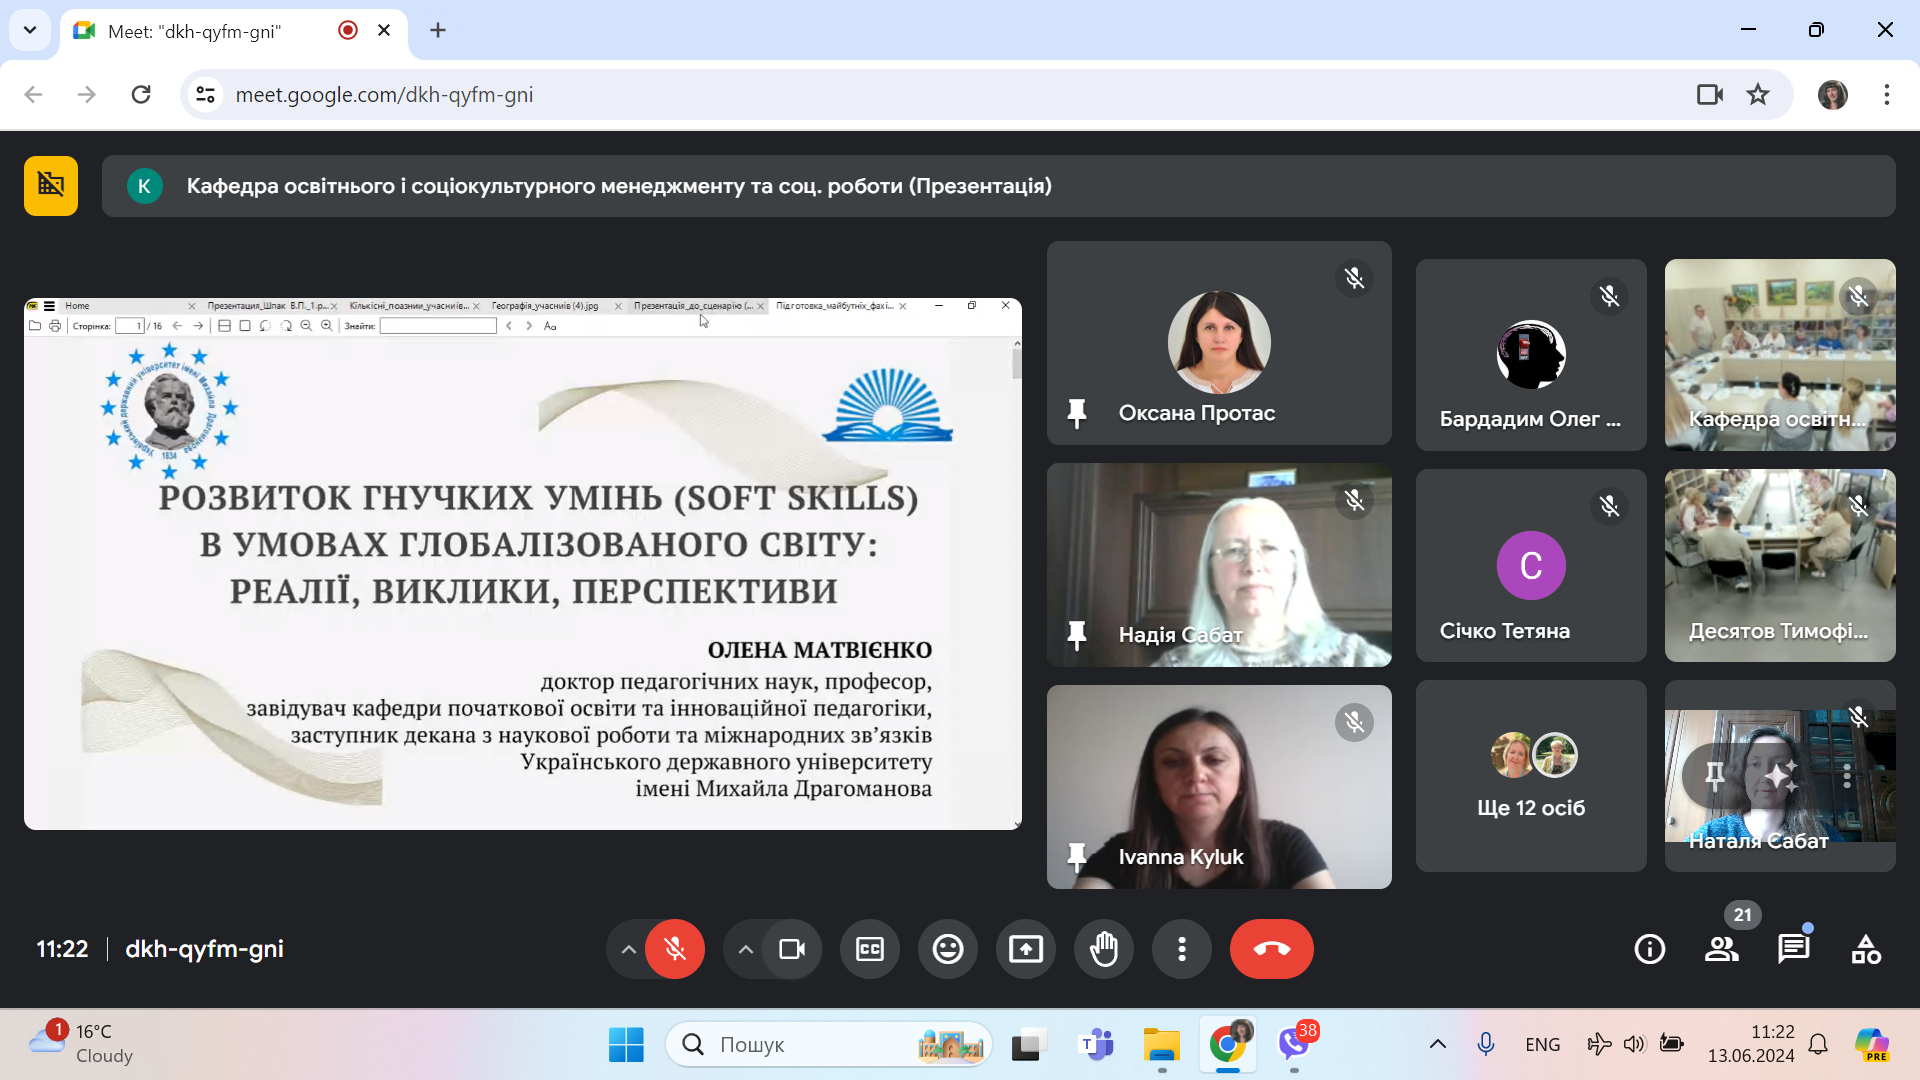The image size is (1920, 1080).
Task: Click the red leave call button
Action: (x=1271, y=949)
